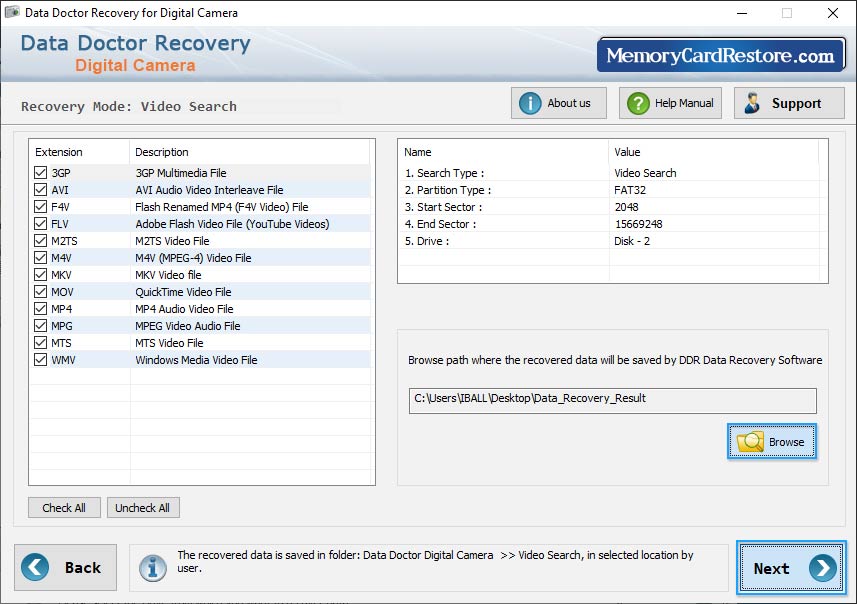Select 'AVI Audio Video Interleave File' row
Viewport: 857px width, 604px height.
(x=209, y=190)
